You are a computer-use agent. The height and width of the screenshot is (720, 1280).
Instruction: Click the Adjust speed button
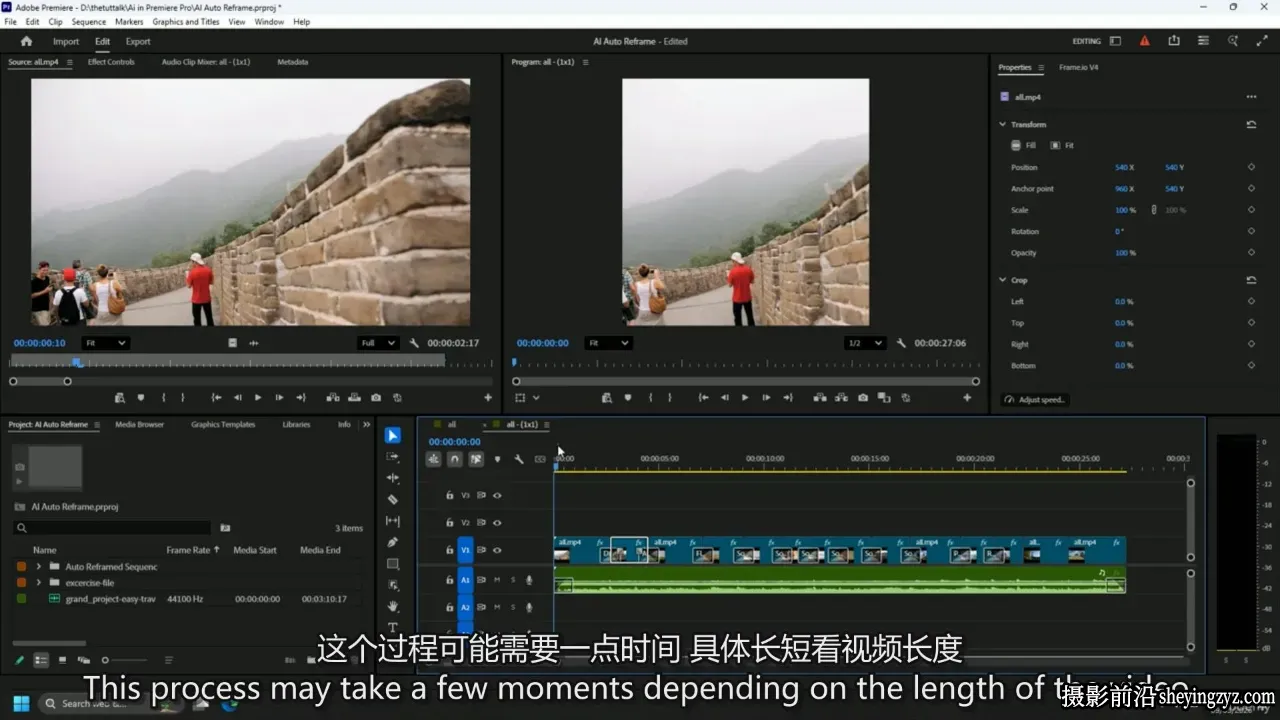click(1036, 400)
